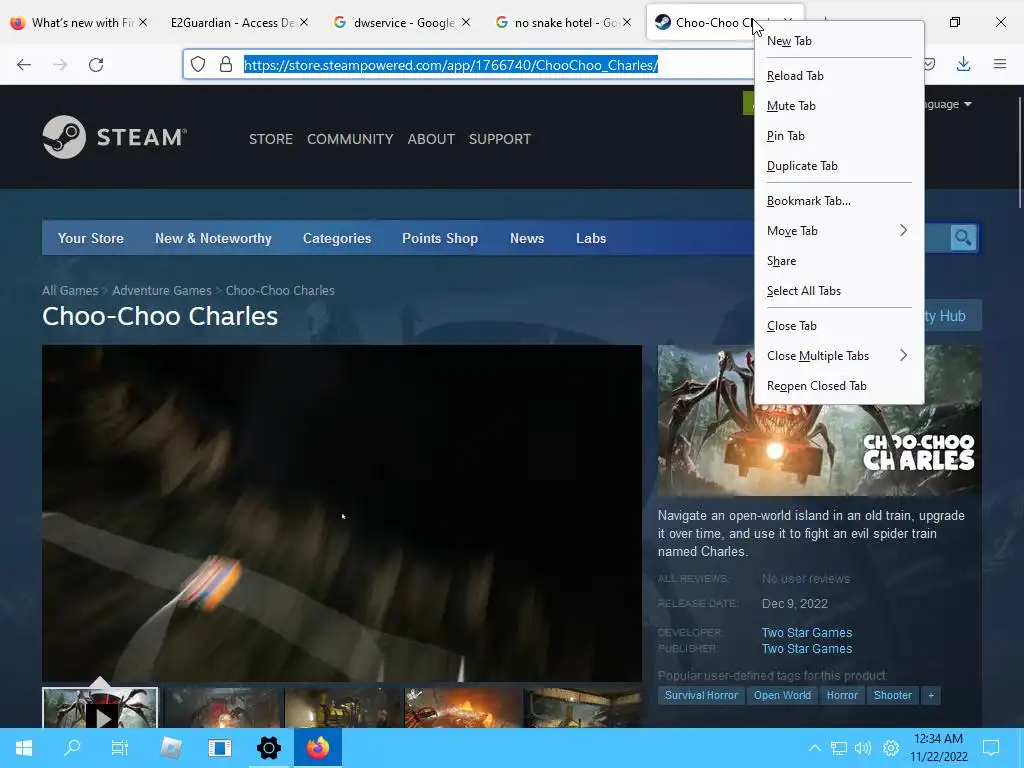Switch to the E2Guardian tab
The width and height of the screenshot is (1024, 768).
click(x=232, y=22)
